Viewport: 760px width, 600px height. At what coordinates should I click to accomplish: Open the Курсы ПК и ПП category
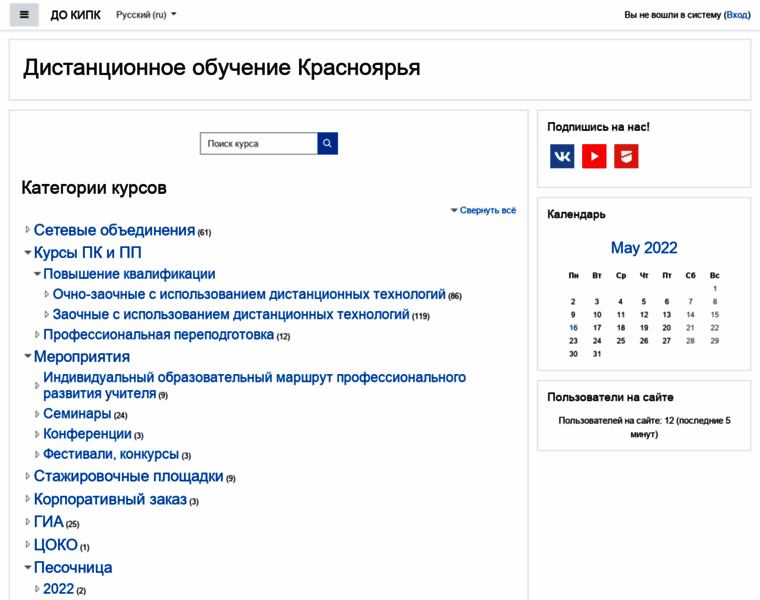(x=88, y=253)
